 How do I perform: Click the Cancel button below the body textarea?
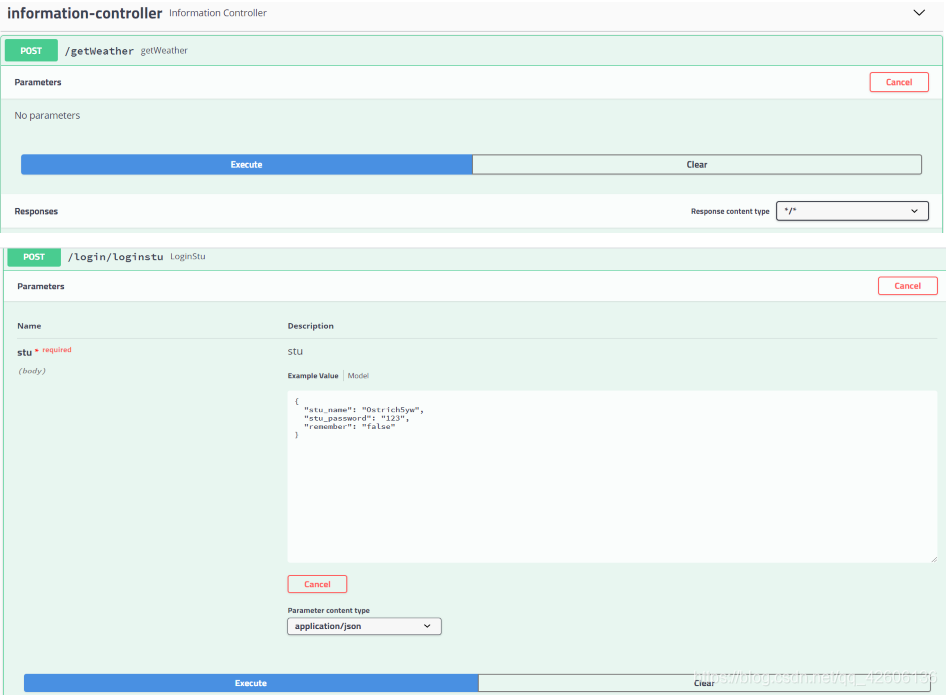(317, 584)
